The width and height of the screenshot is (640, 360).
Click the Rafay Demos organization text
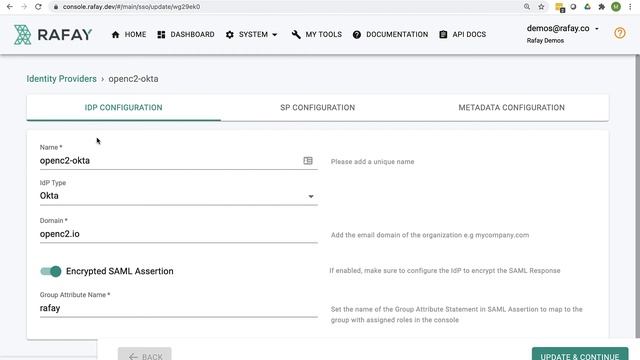tap(545, 41)
